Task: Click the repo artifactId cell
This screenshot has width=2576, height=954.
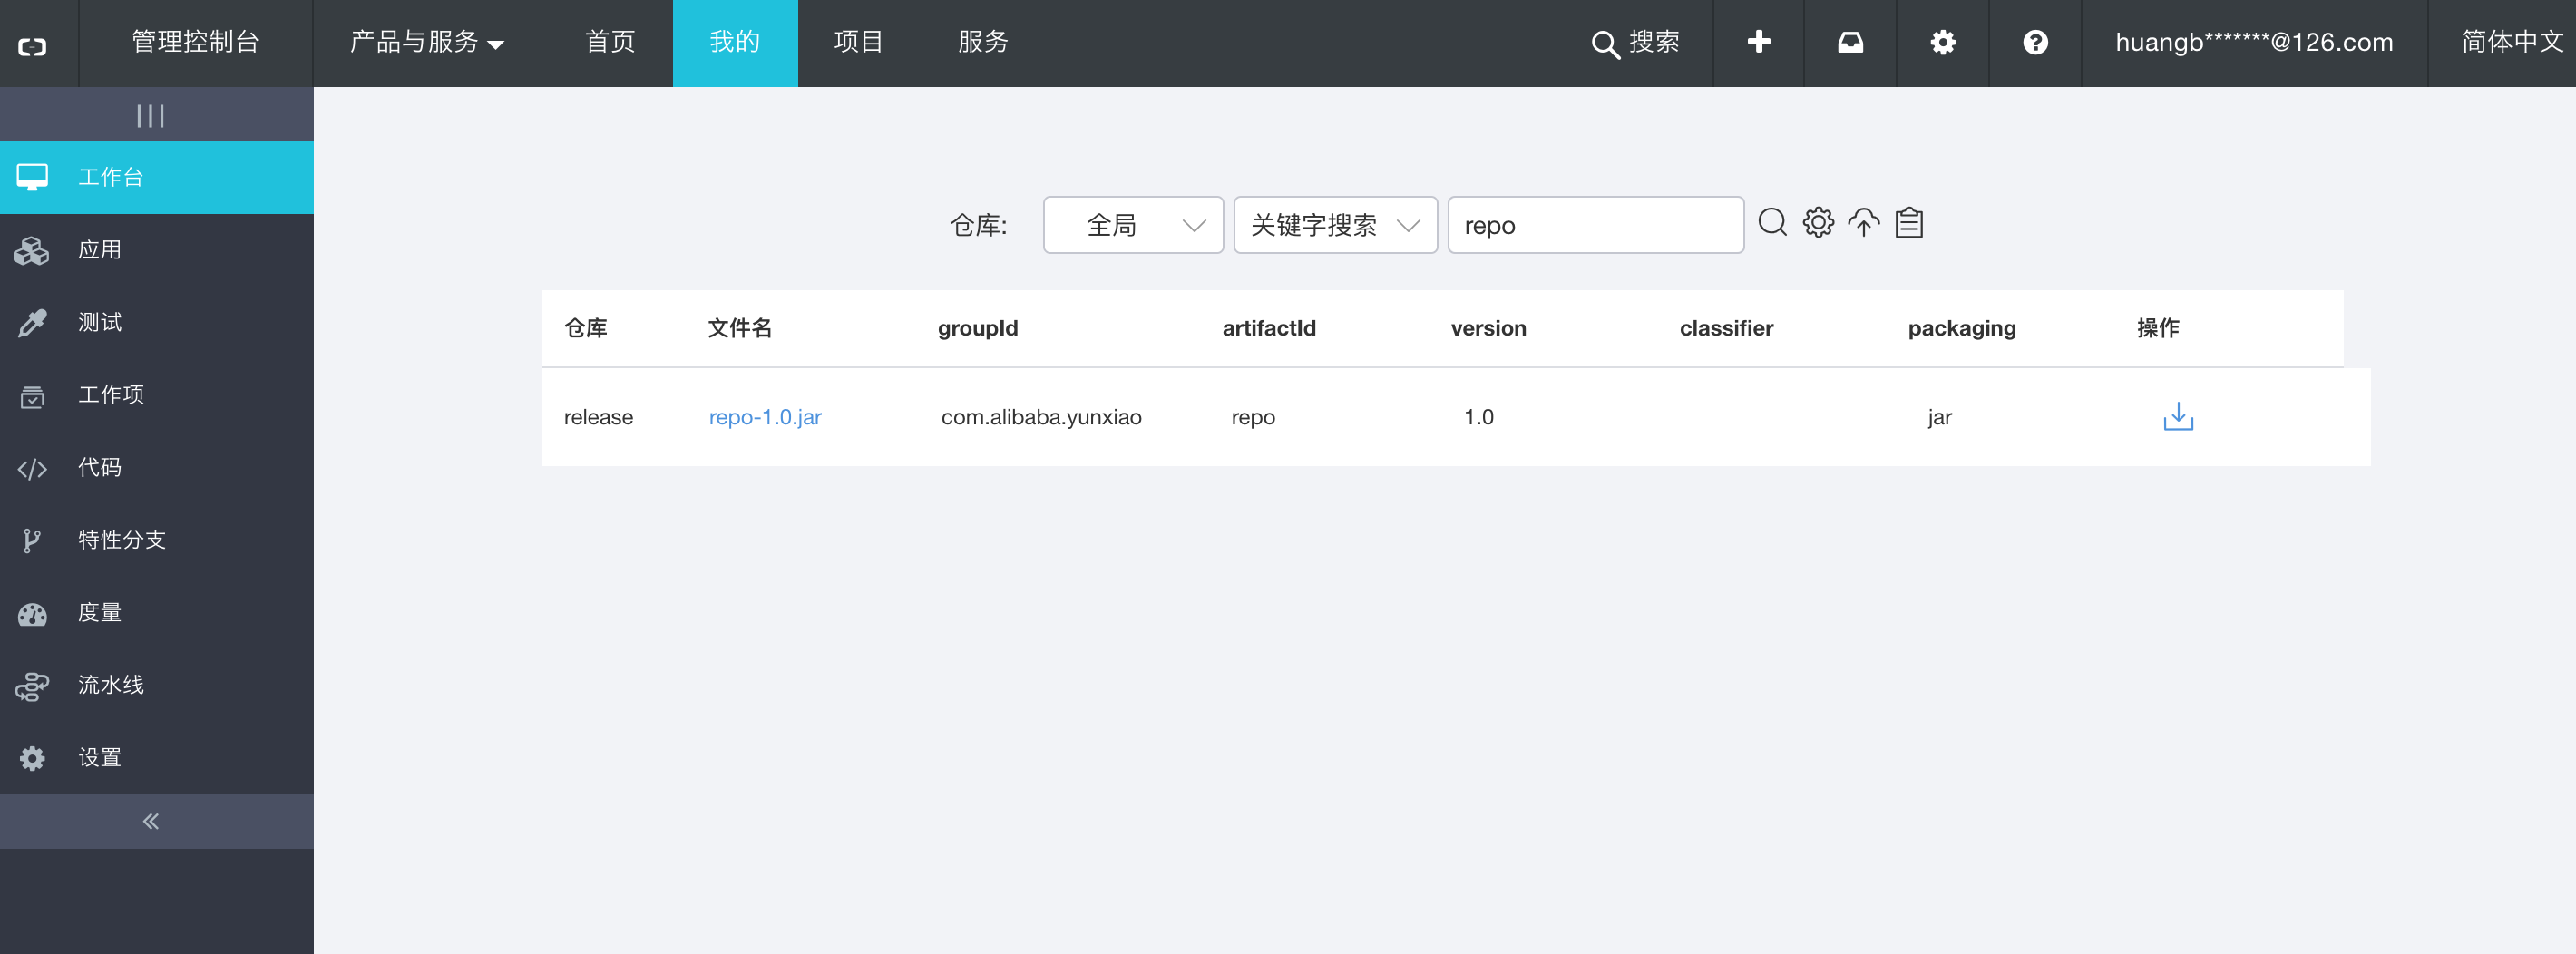Action: tap(1253, 418)
